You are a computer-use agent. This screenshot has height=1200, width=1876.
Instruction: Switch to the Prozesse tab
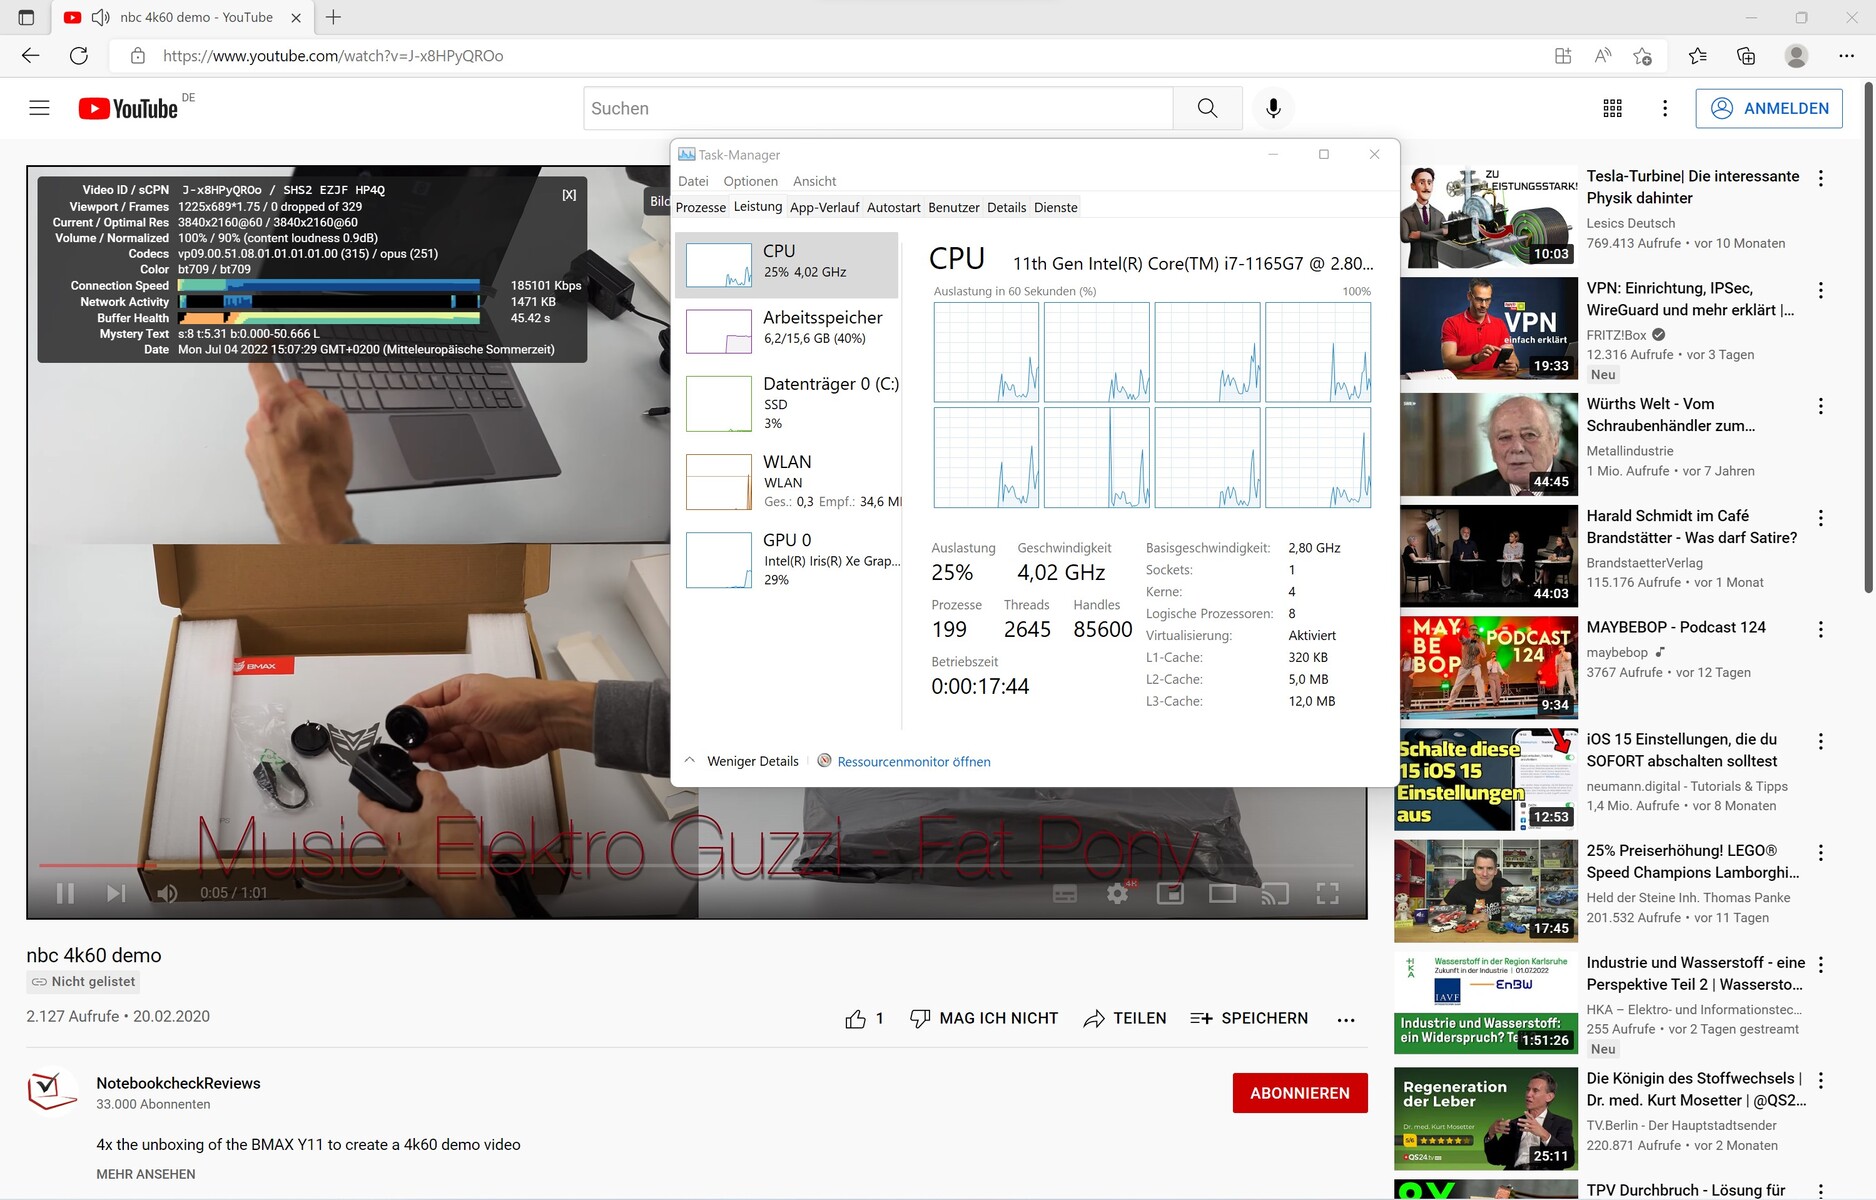[701, 207]
